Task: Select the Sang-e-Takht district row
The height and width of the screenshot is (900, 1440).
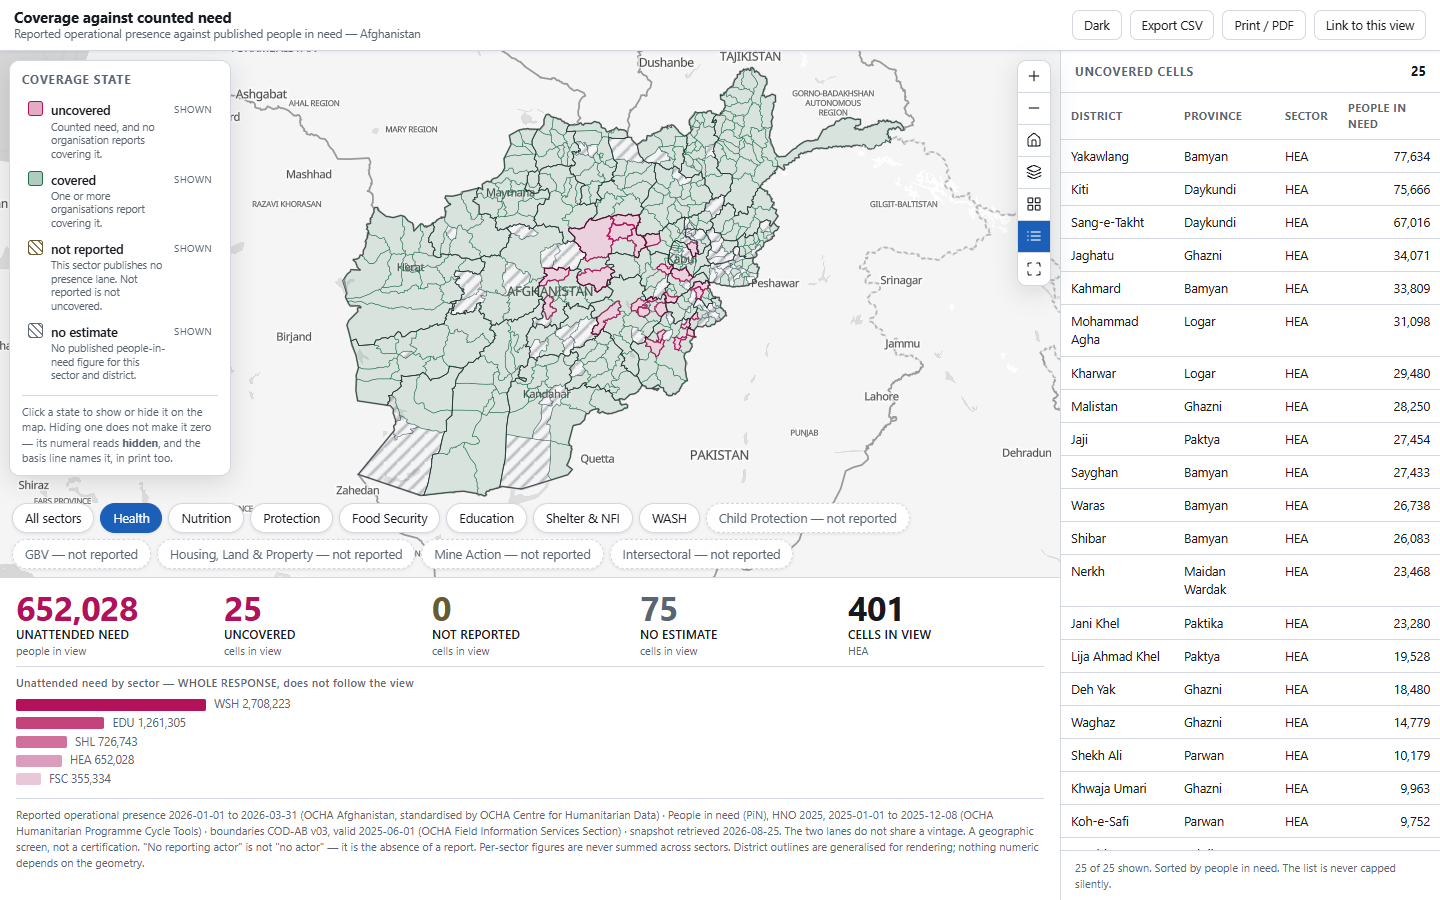Action: coord(1250,223)
